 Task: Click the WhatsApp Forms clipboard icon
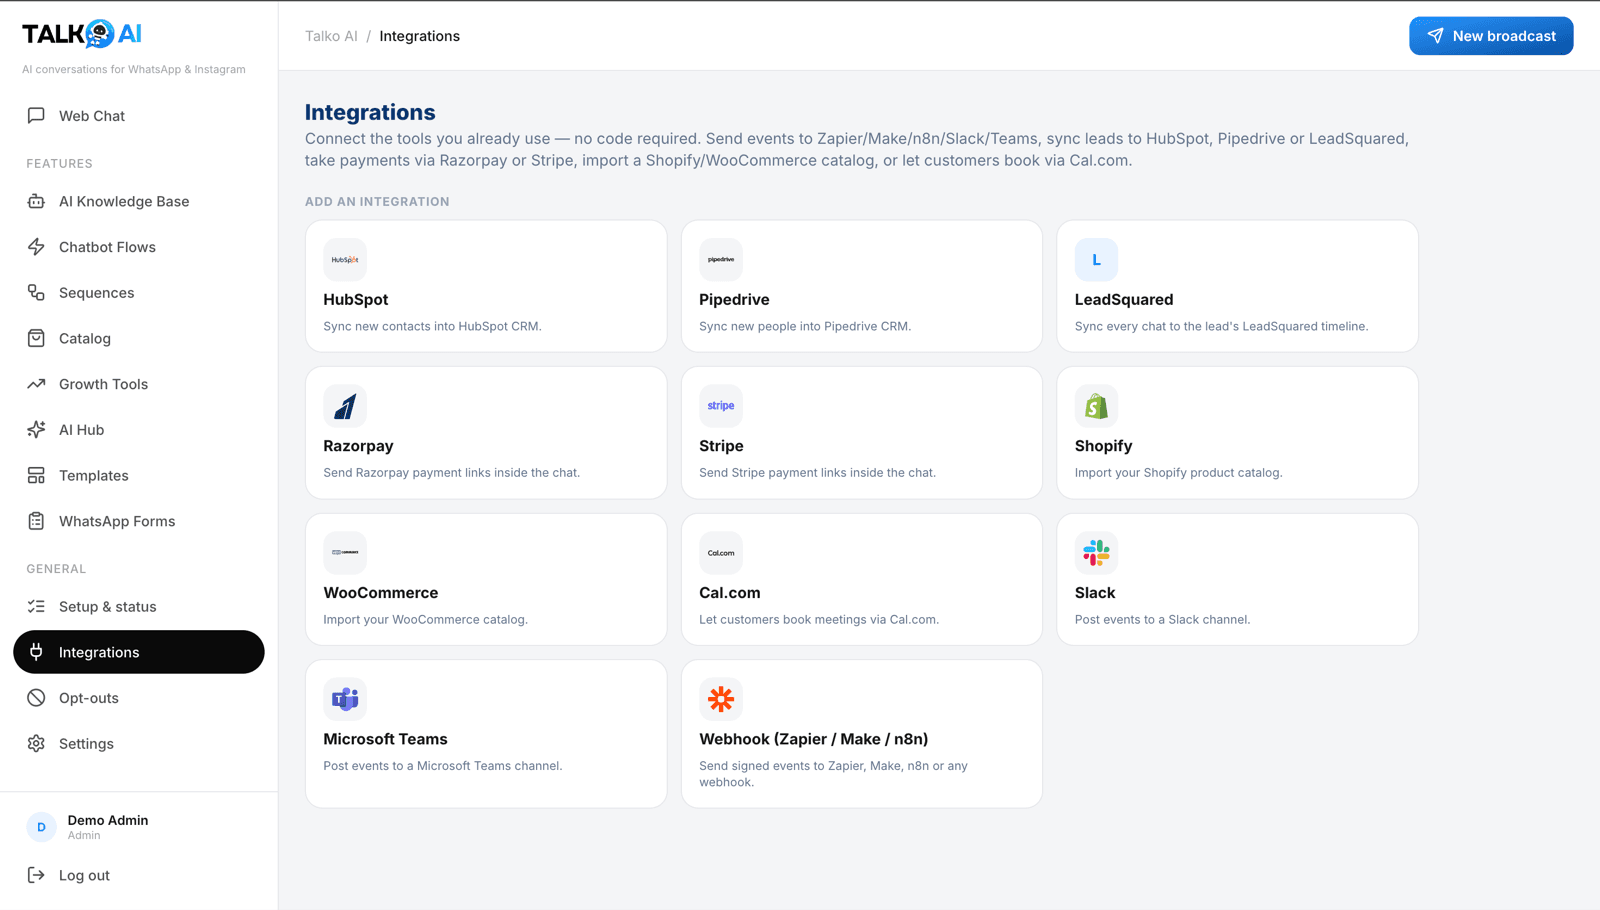(36, 521)
